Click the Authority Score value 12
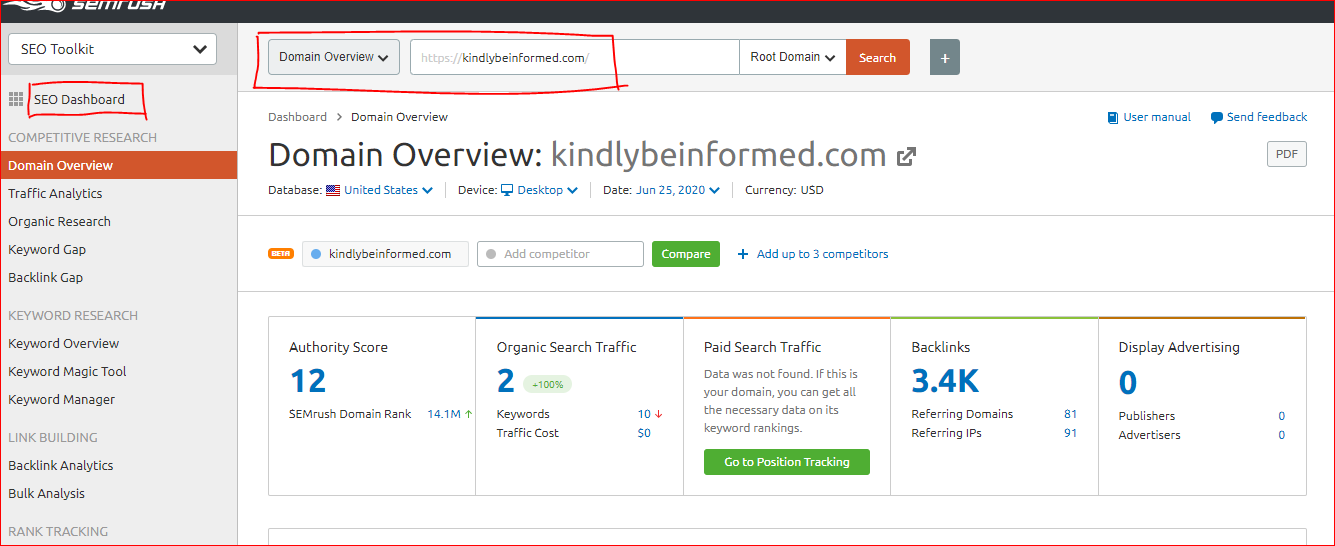Image resolution: width=1335 pixels, height=546 pixels. [308, 381]
